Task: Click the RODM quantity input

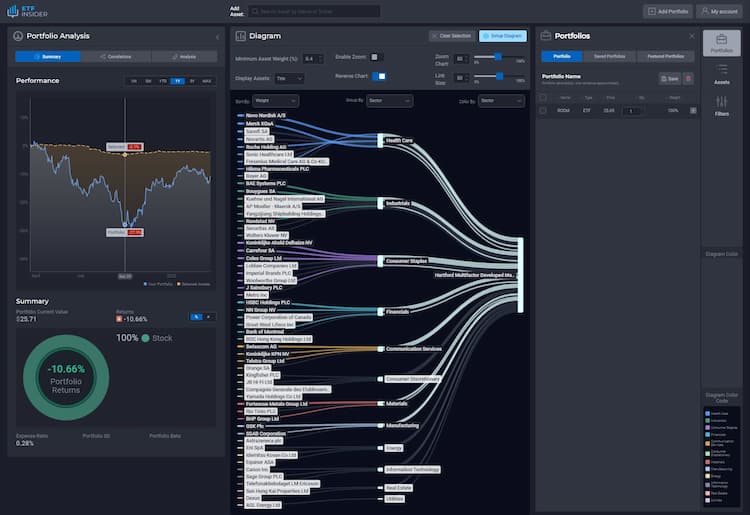Action: point(631,110)
